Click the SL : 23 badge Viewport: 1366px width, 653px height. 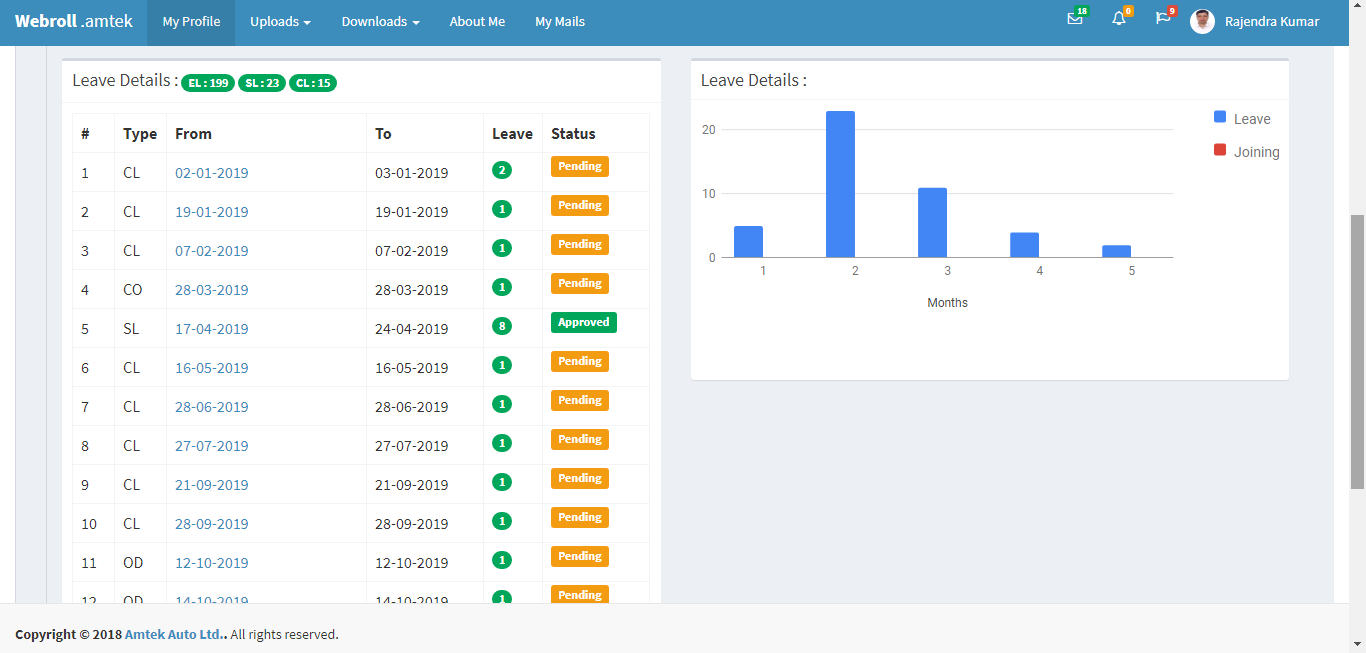click(x=262, y=83)
